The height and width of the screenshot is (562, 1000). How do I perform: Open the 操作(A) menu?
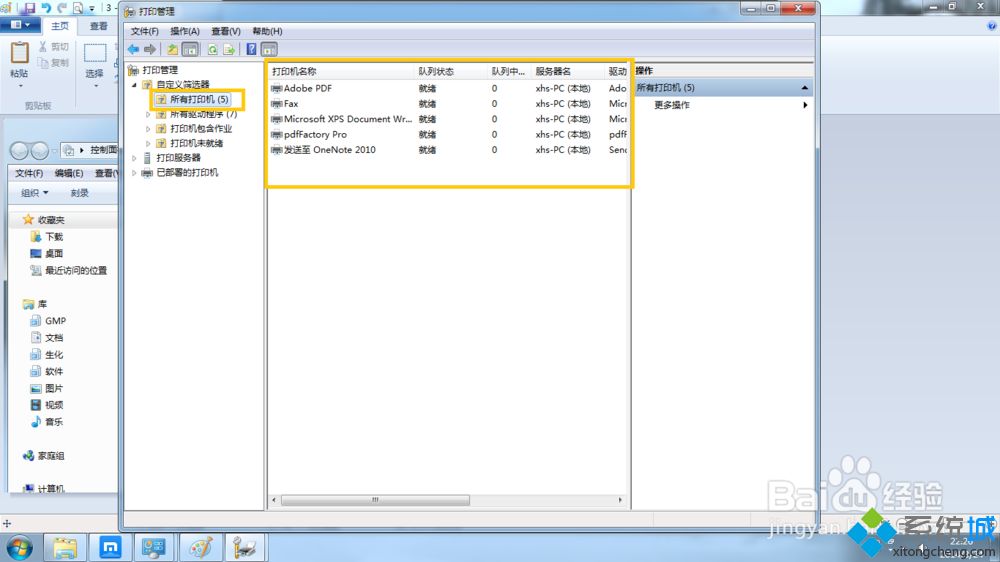click(x=184, y=31)
